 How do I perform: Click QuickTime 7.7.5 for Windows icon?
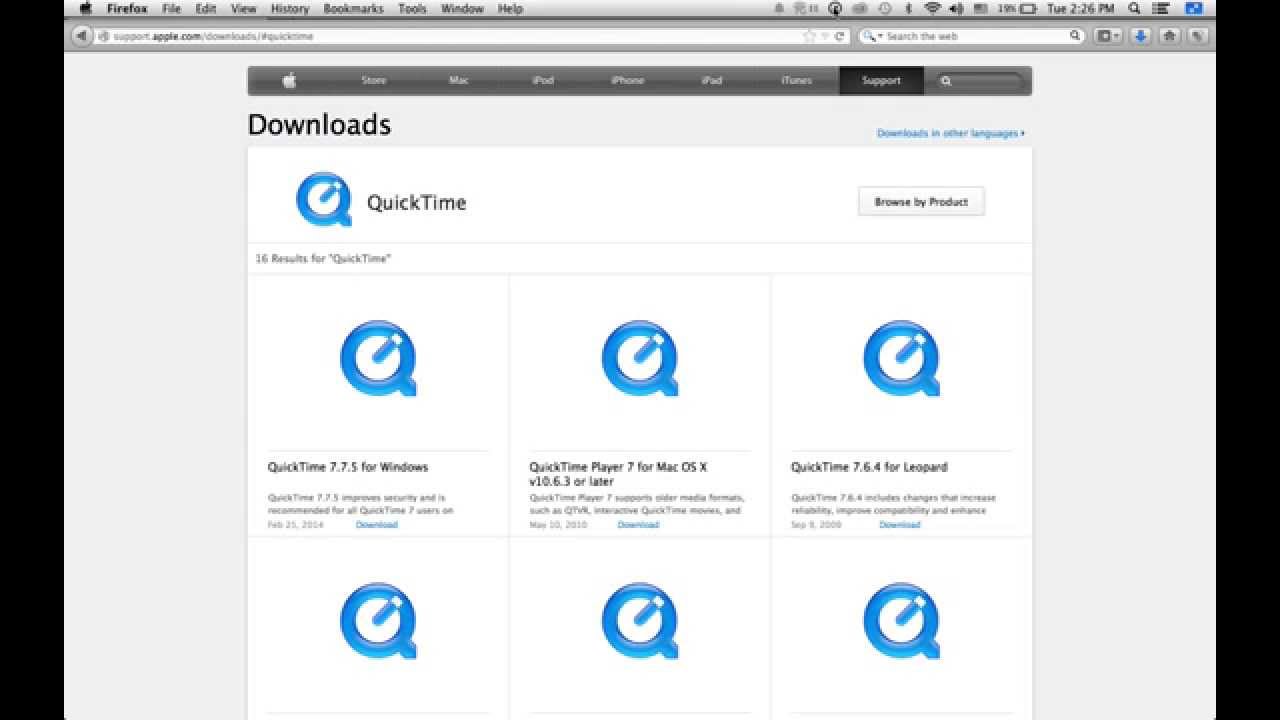pos(378,360)
